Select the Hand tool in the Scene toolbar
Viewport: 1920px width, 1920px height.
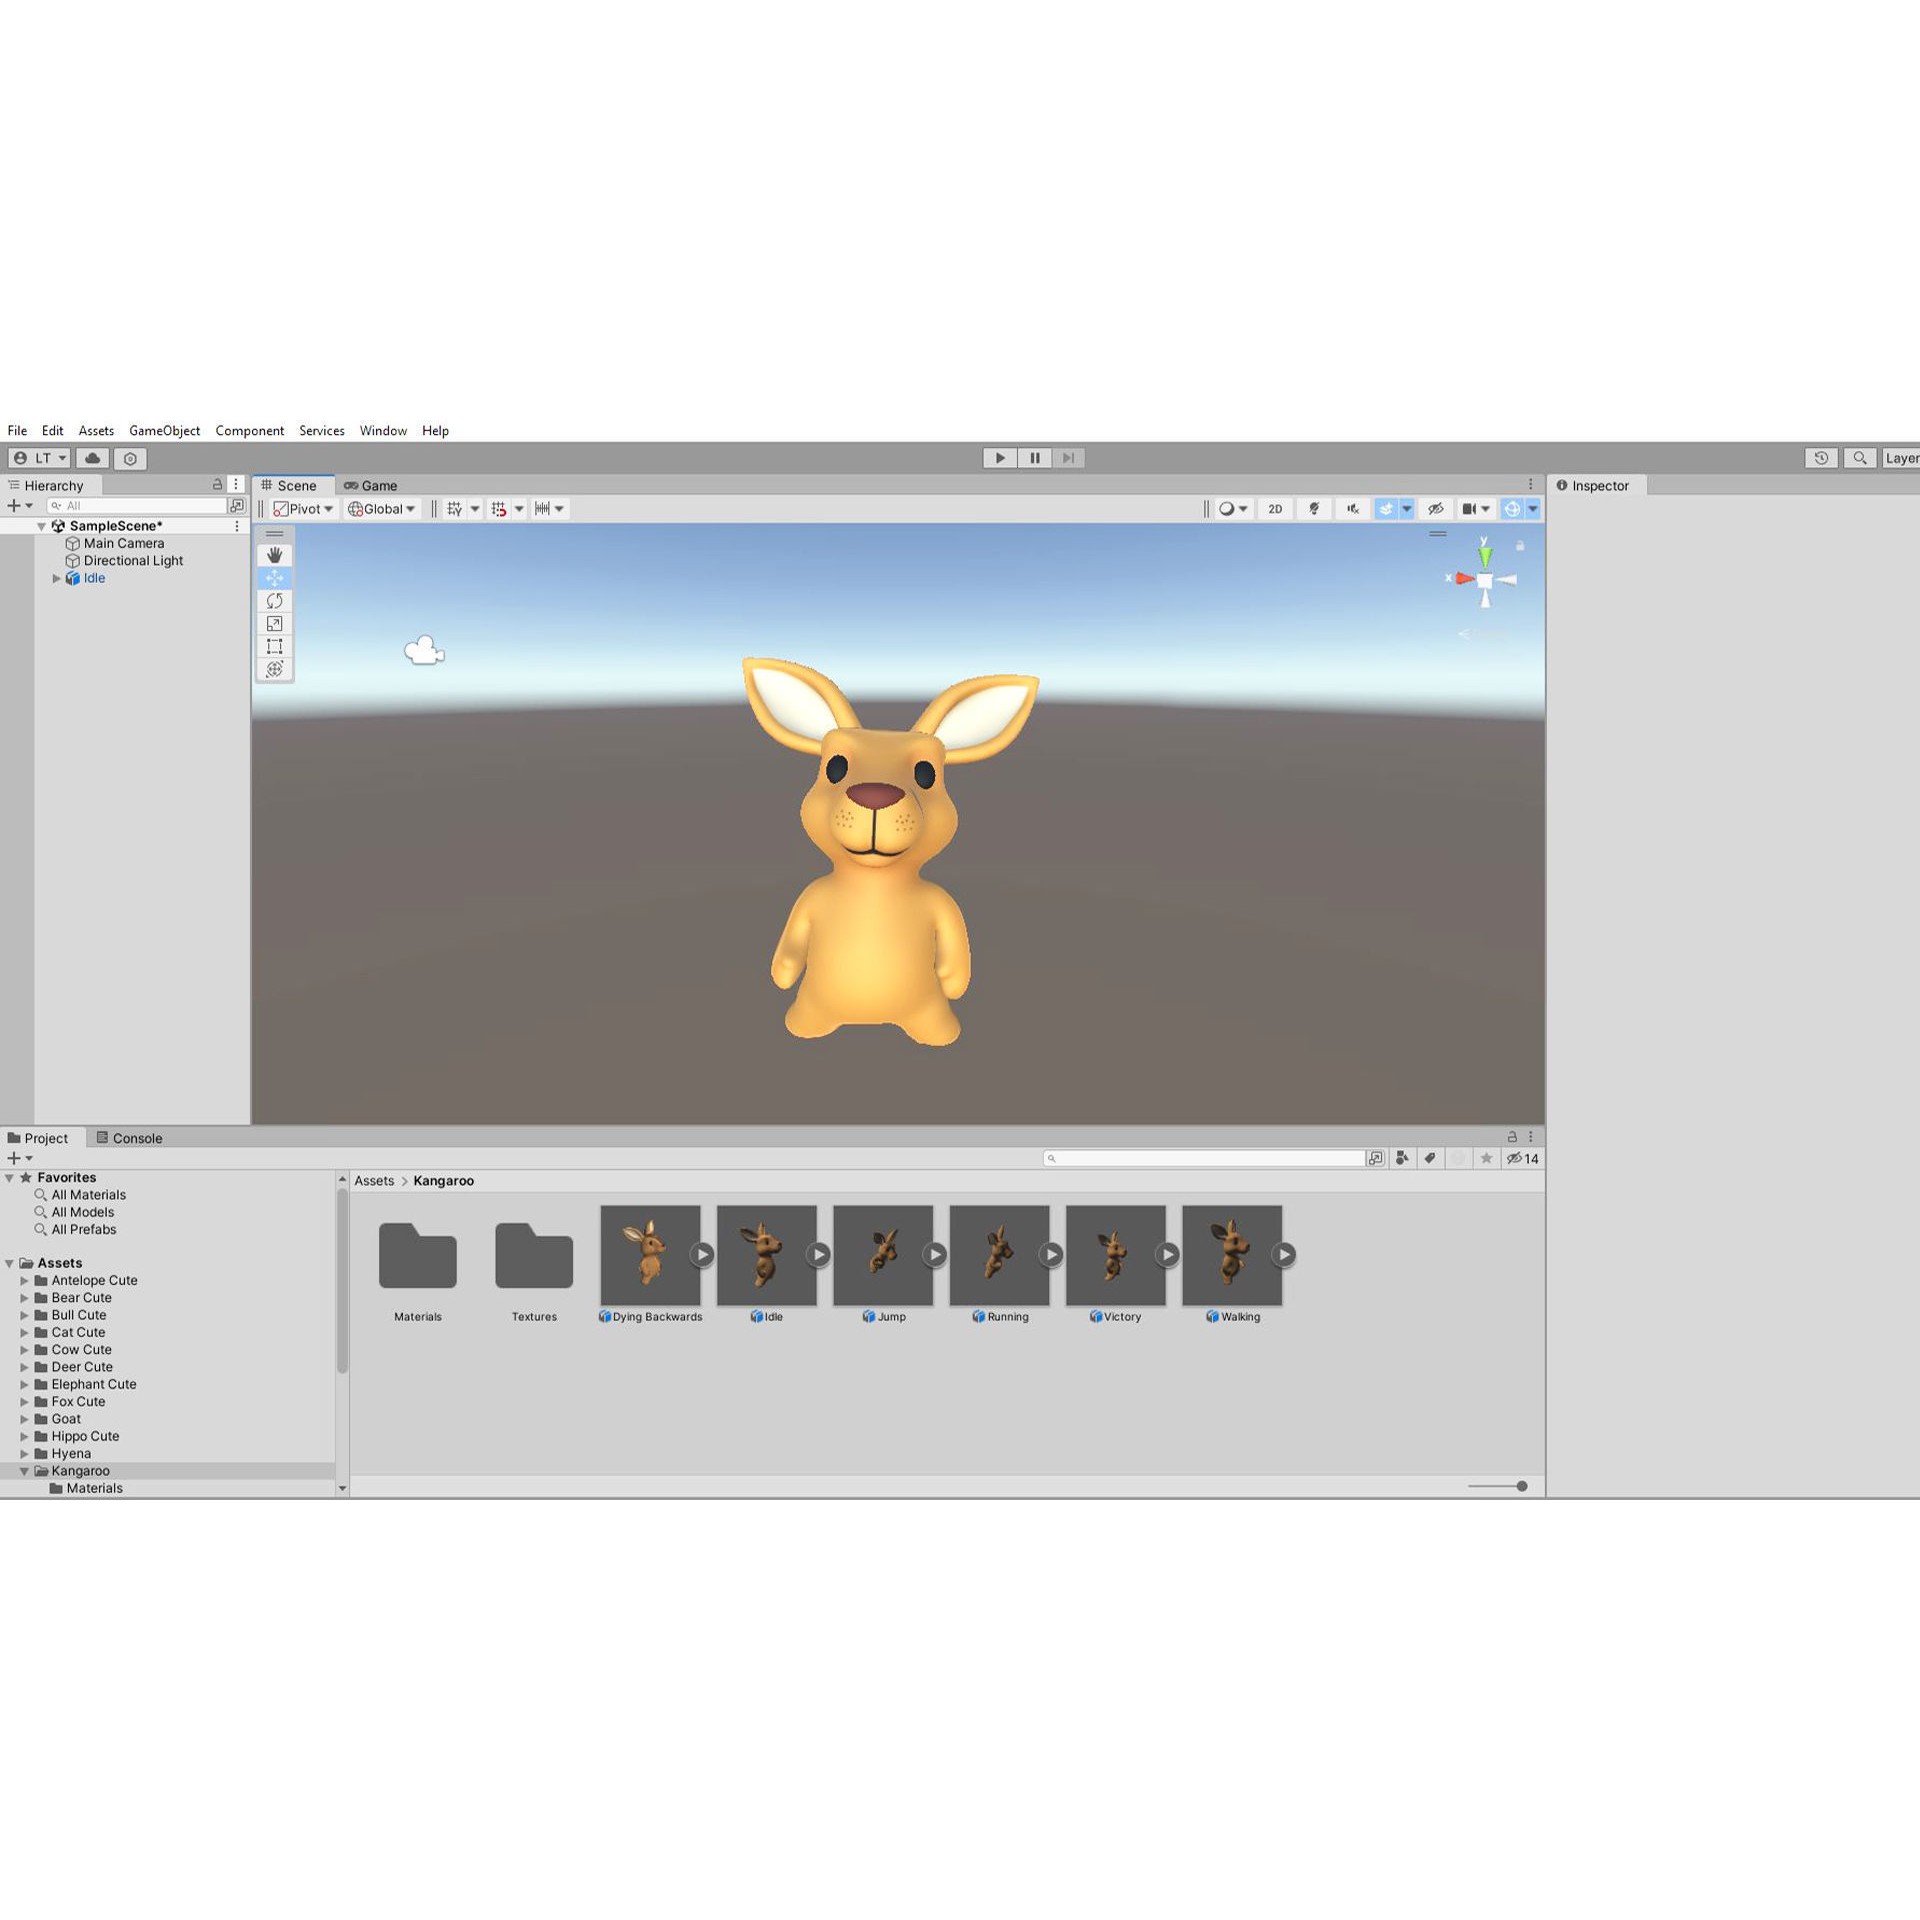(x=275, y=554)
